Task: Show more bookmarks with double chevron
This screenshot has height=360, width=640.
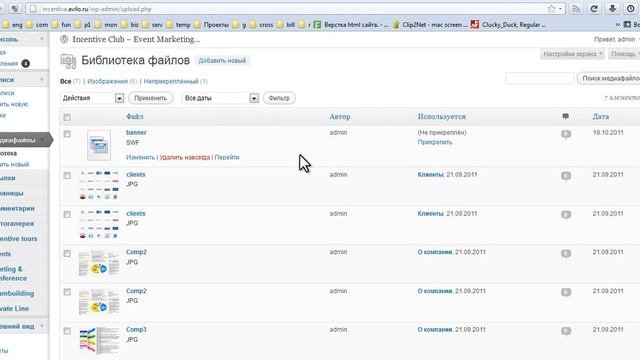Action: click(618, 25)
